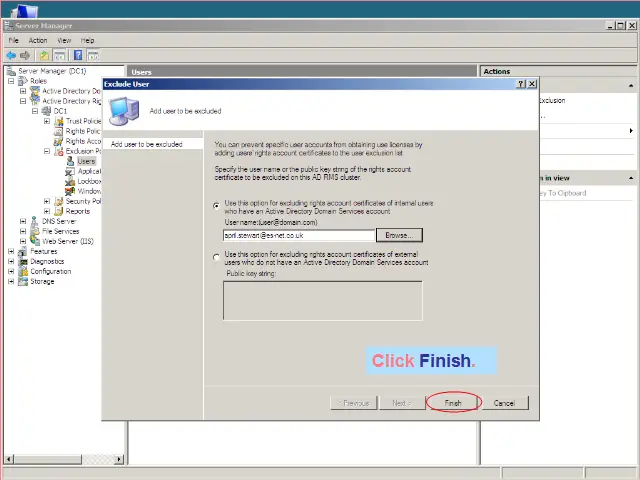
Task: Expand the Storage node
Action: point(11,281)
